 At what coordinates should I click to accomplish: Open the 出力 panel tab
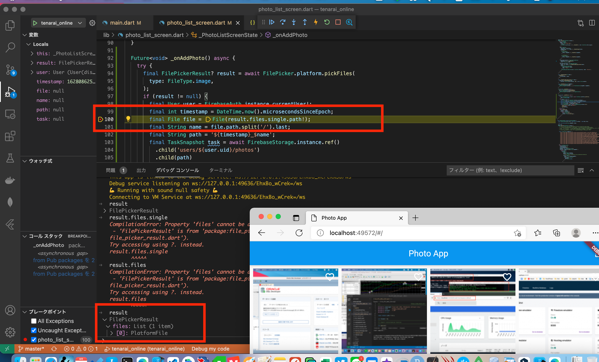141,170
